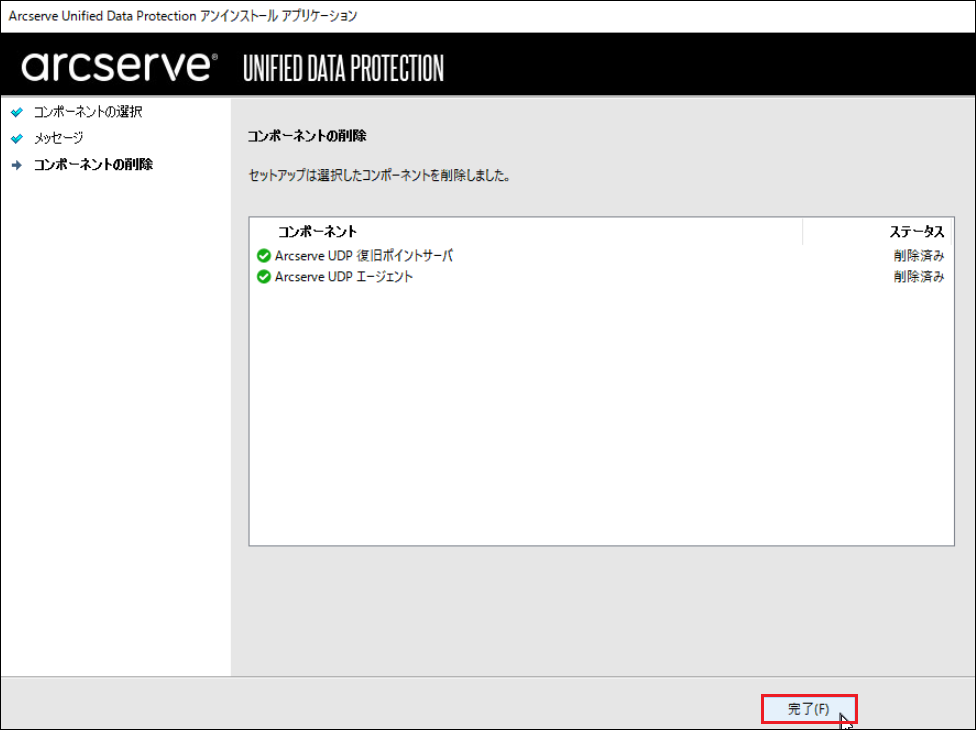Click the コンポーネント column header

click(x=317, y=232)
